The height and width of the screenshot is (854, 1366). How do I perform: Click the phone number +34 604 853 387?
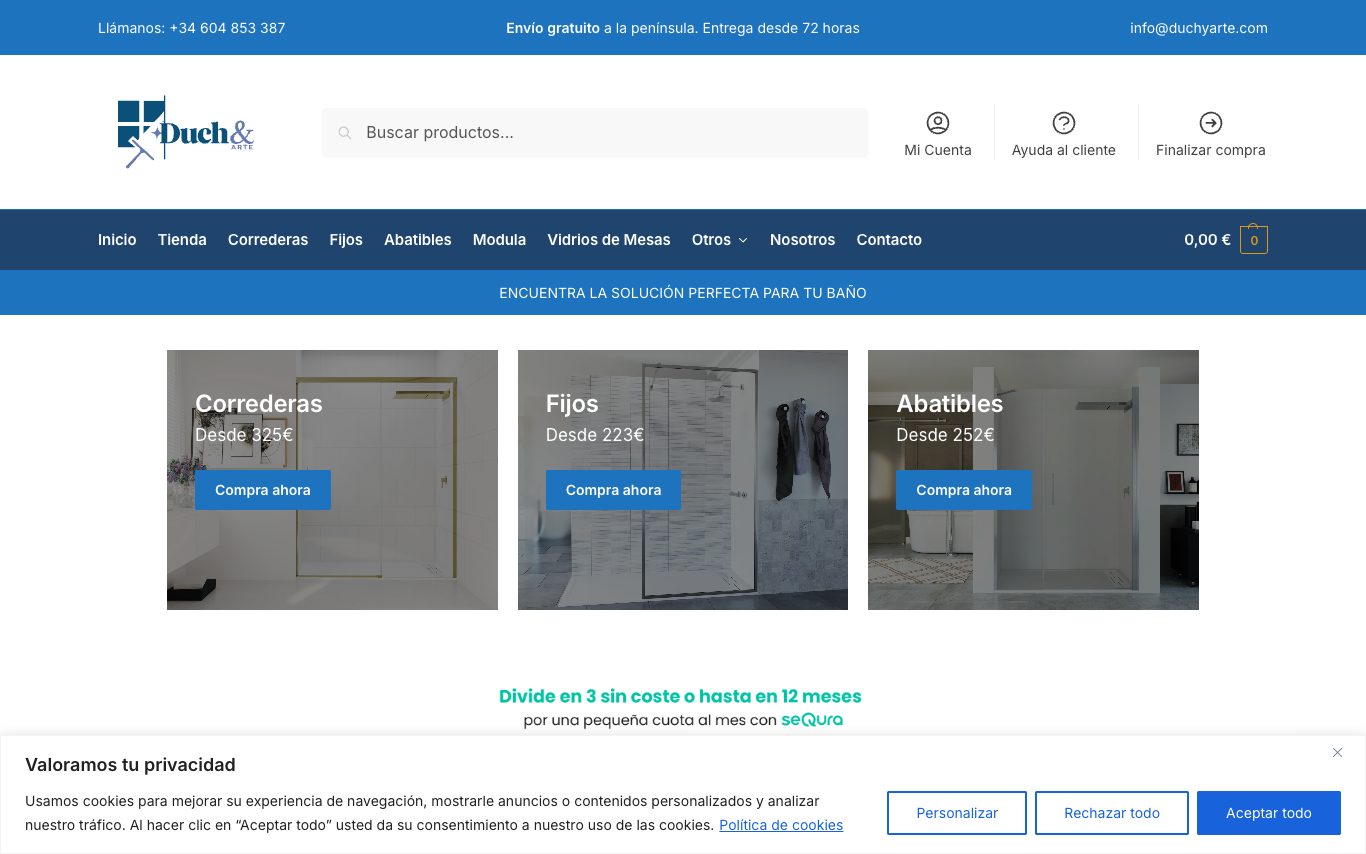228,28
